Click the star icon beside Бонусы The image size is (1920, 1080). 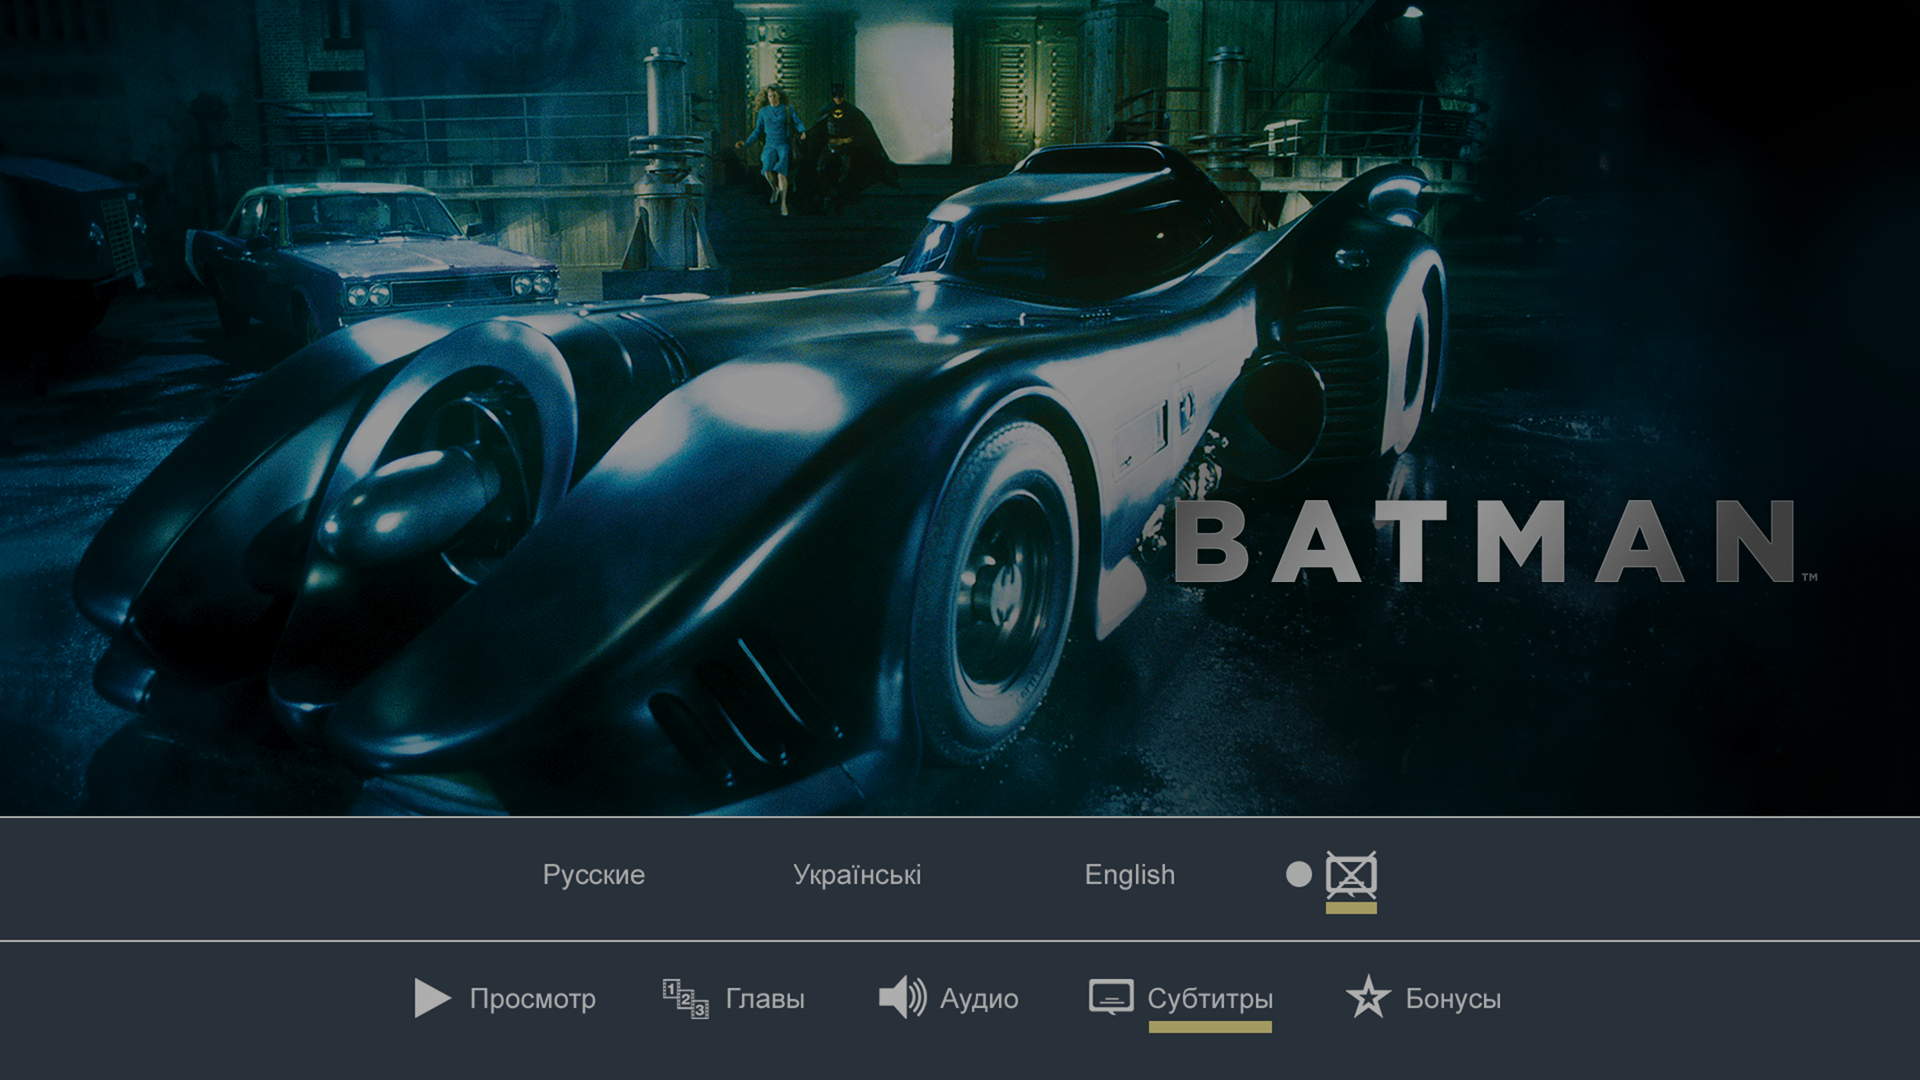[x=1368, y=997]
